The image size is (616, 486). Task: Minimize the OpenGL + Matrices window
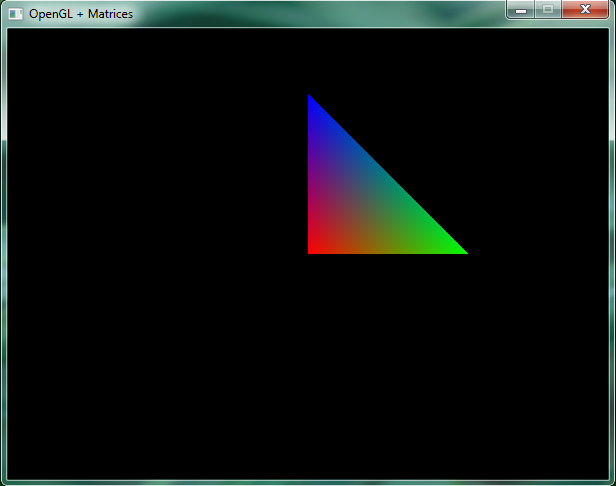[x=520, y=10]
